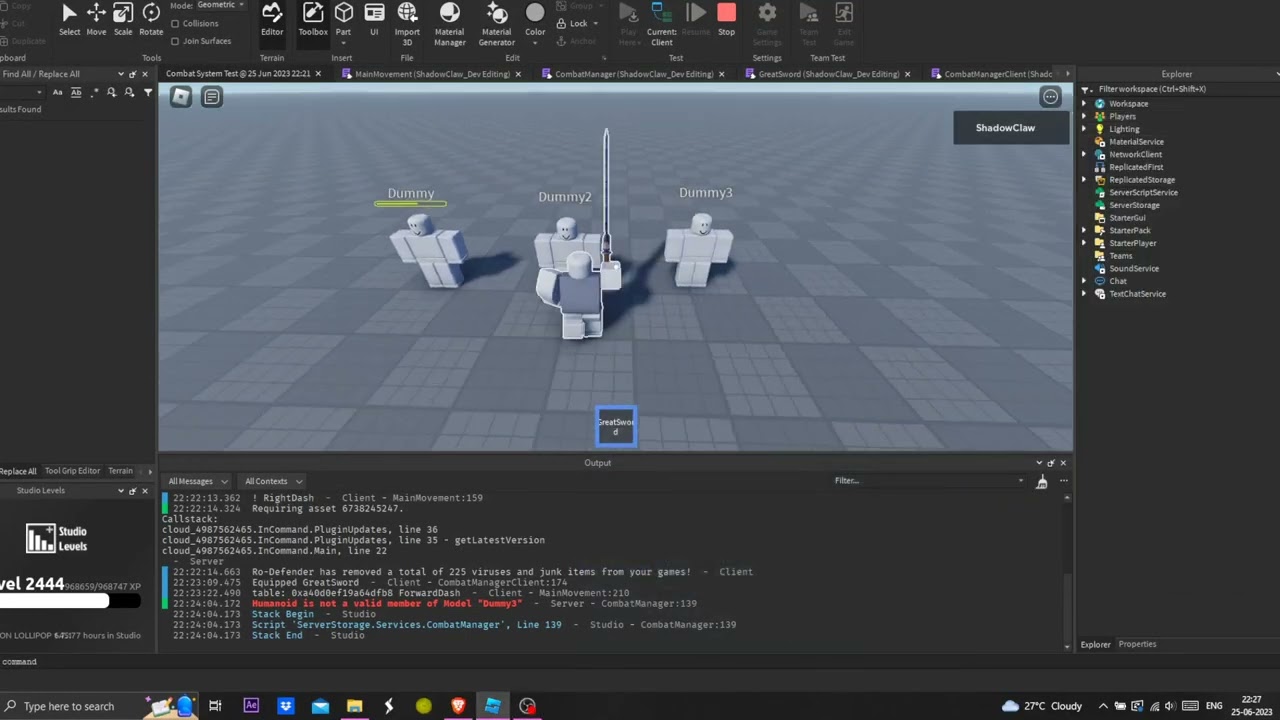Expand the Lighting node in Explorer

click(x=1085, y=129)
